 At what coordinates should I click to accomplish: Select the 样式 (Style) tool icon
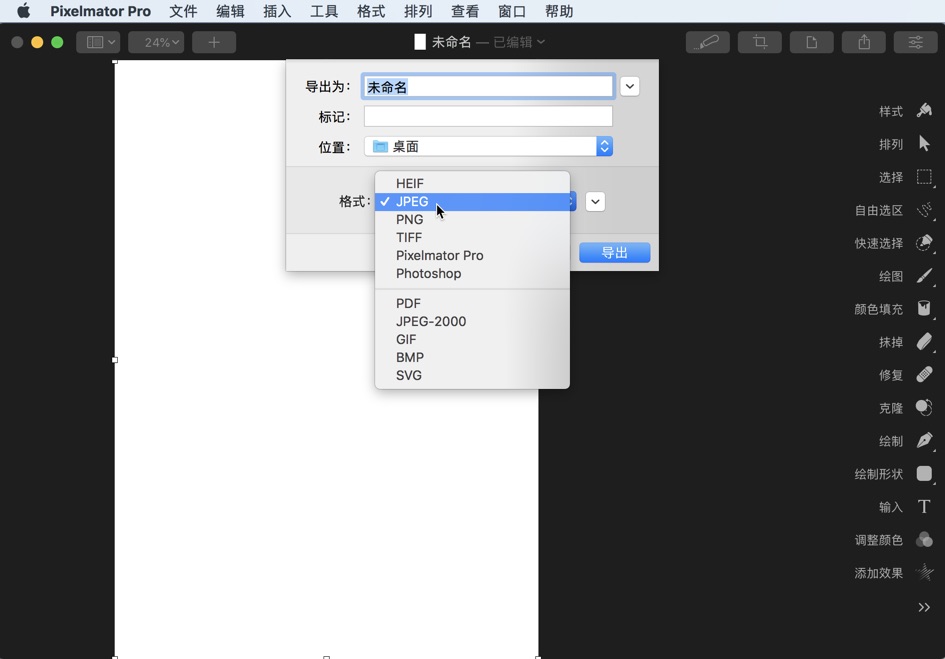[x=924, y=110]
